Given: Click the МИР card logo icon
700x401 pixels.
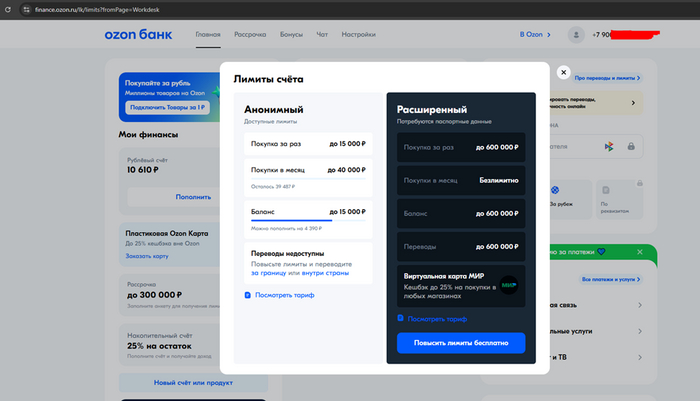Looking at the screenshot, I should pos(508,284).
